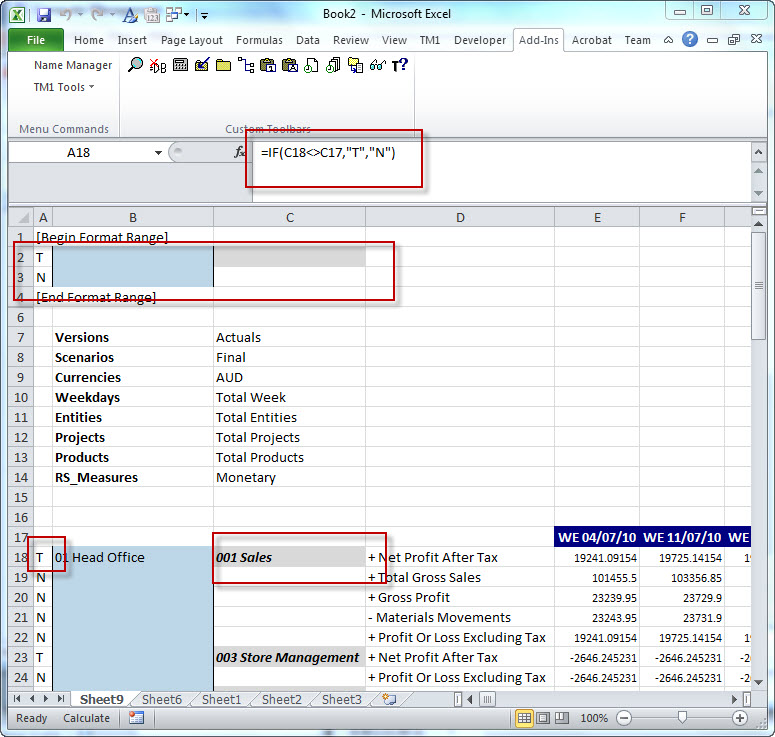The width and height of the screenshot is (775, 737).
Task: Switch to the Sheet1 worksheet tab
Action: click(x=221, y=699)
